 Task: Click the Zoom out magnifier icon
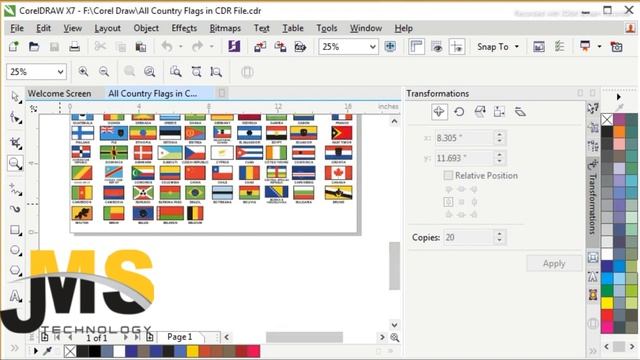[x=104, y=72]
